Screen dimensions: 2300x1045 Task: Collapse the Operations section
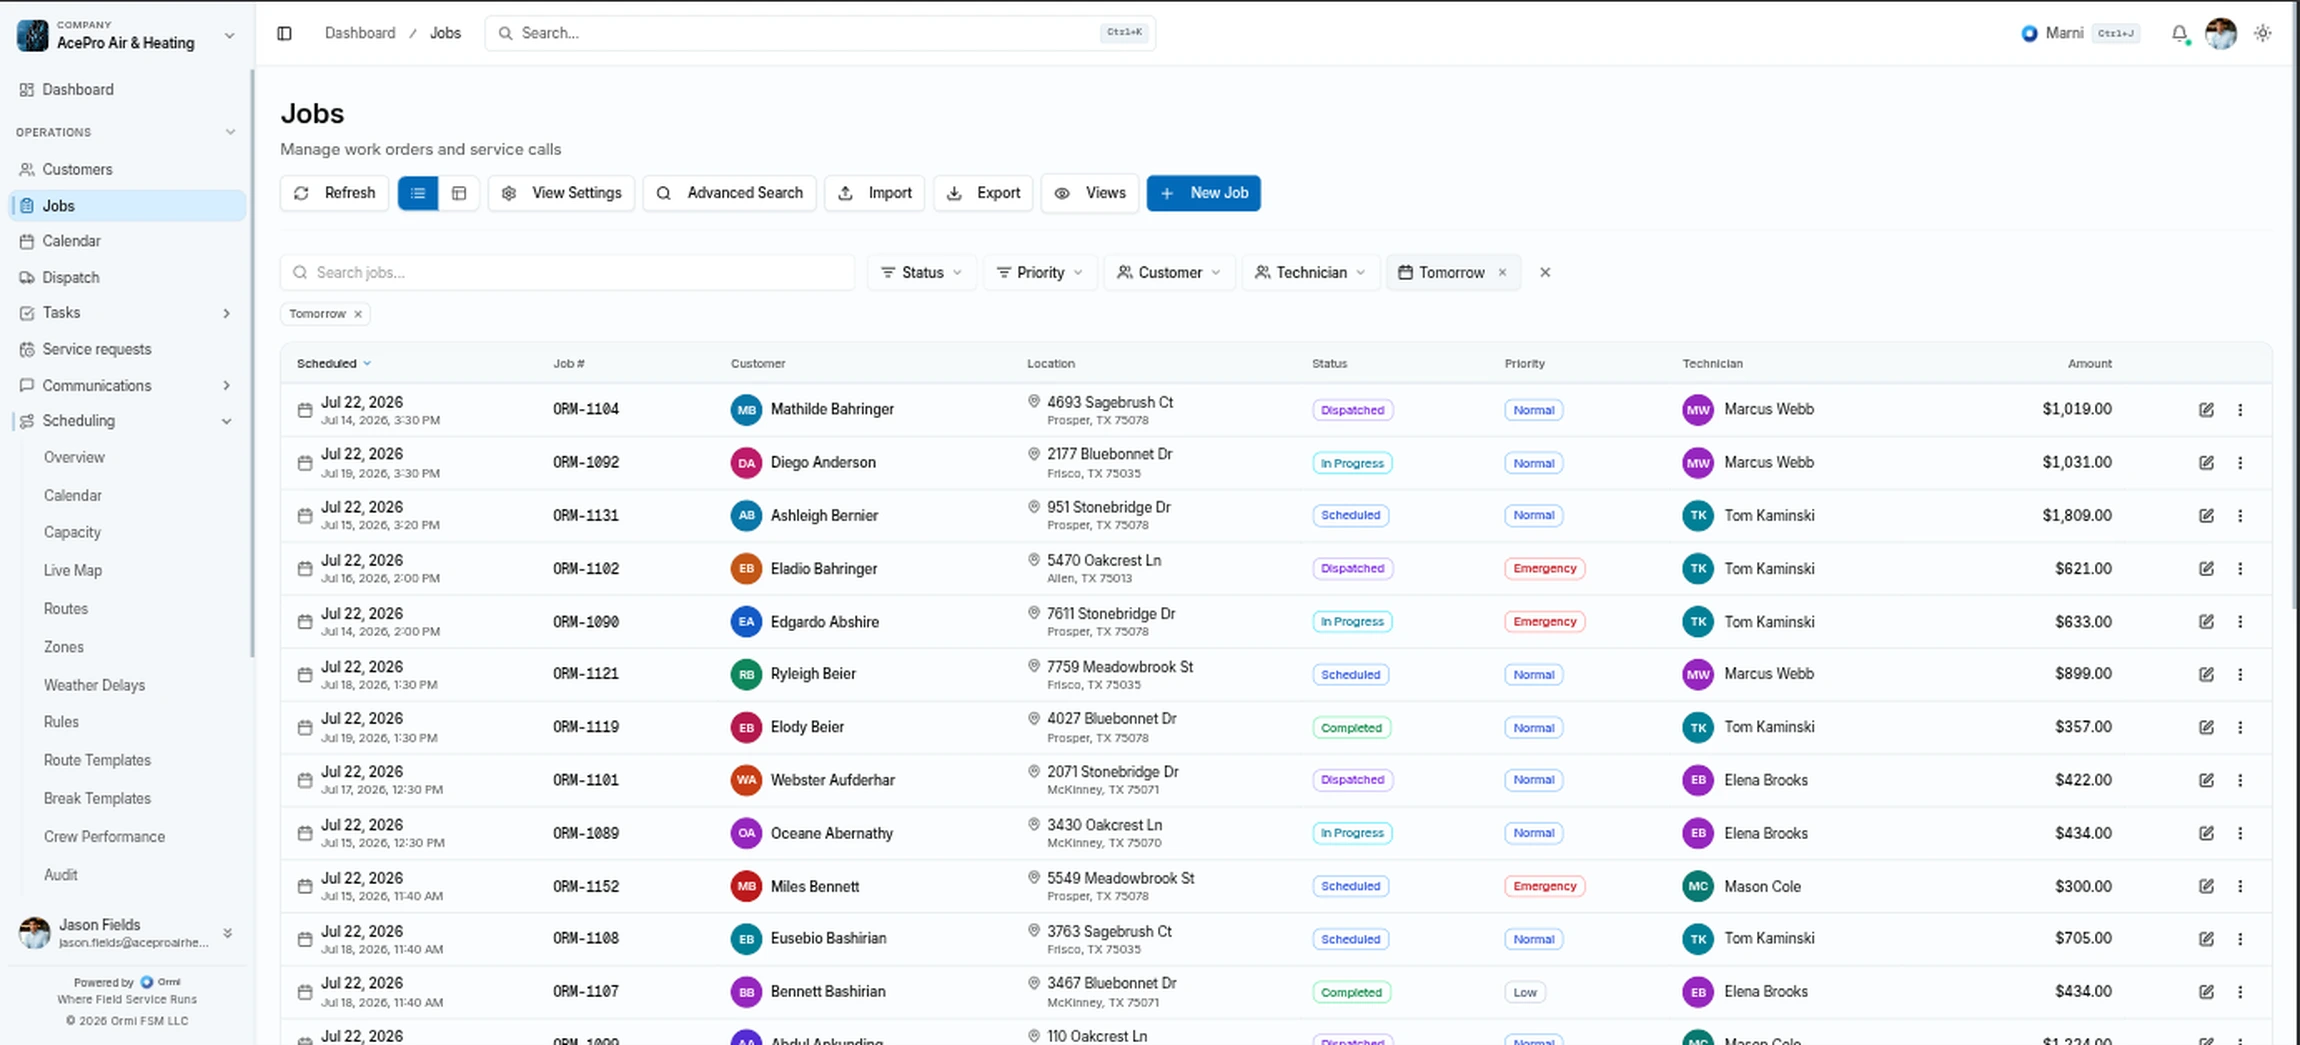230,132
